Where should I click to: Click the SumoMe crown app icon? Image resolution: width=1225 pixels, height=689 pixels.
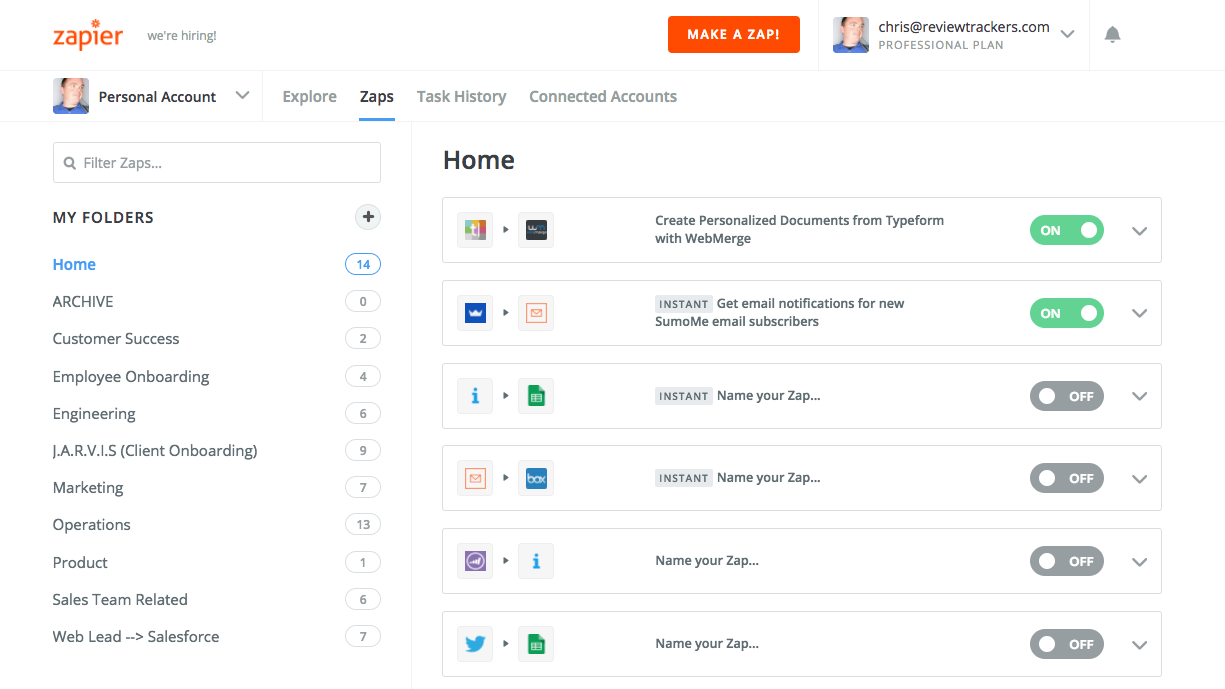pos(475,313)
